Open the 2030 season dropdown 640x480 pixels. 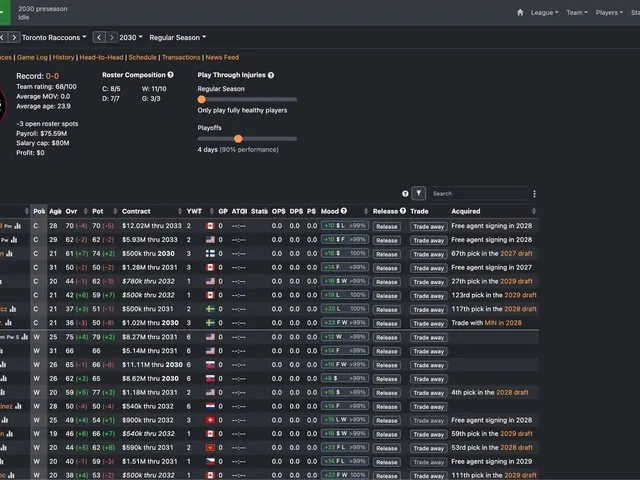pyautogui.click(x=131, y=38)
